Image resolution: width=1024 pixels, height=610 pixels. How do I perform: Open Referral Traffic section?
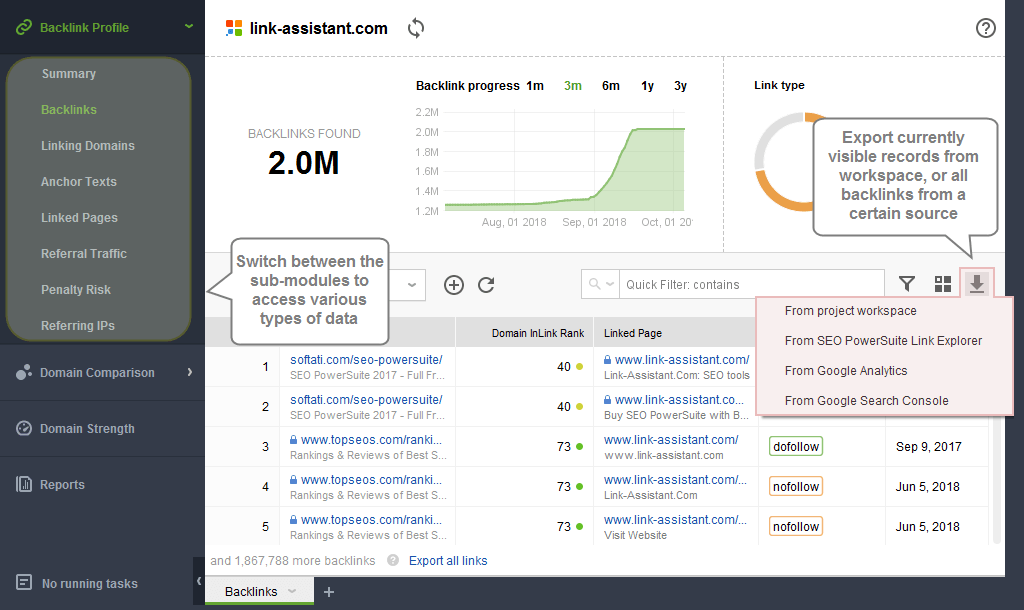(x=84, y=253)
